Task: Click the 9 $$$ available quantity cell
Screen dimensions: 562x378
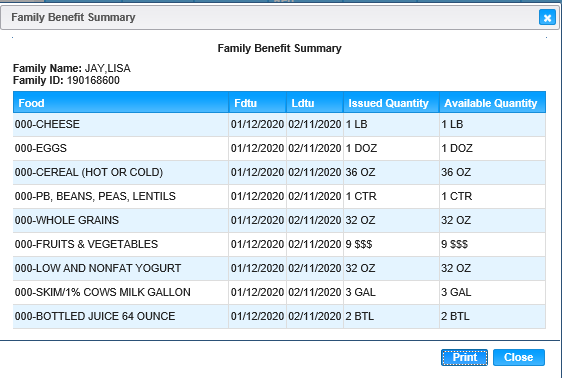Action: (x=492, y=244)
